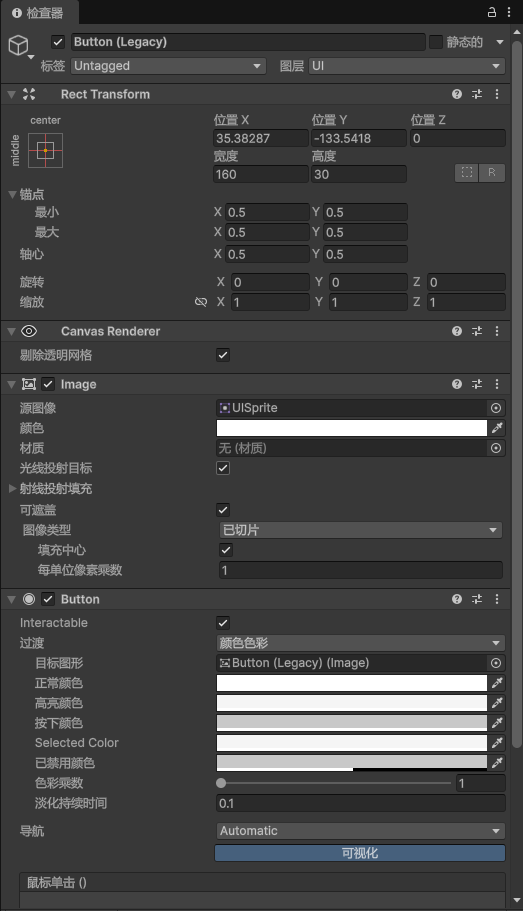Click the 位置 X input field
Screen dimensions: 523x911
261,138
